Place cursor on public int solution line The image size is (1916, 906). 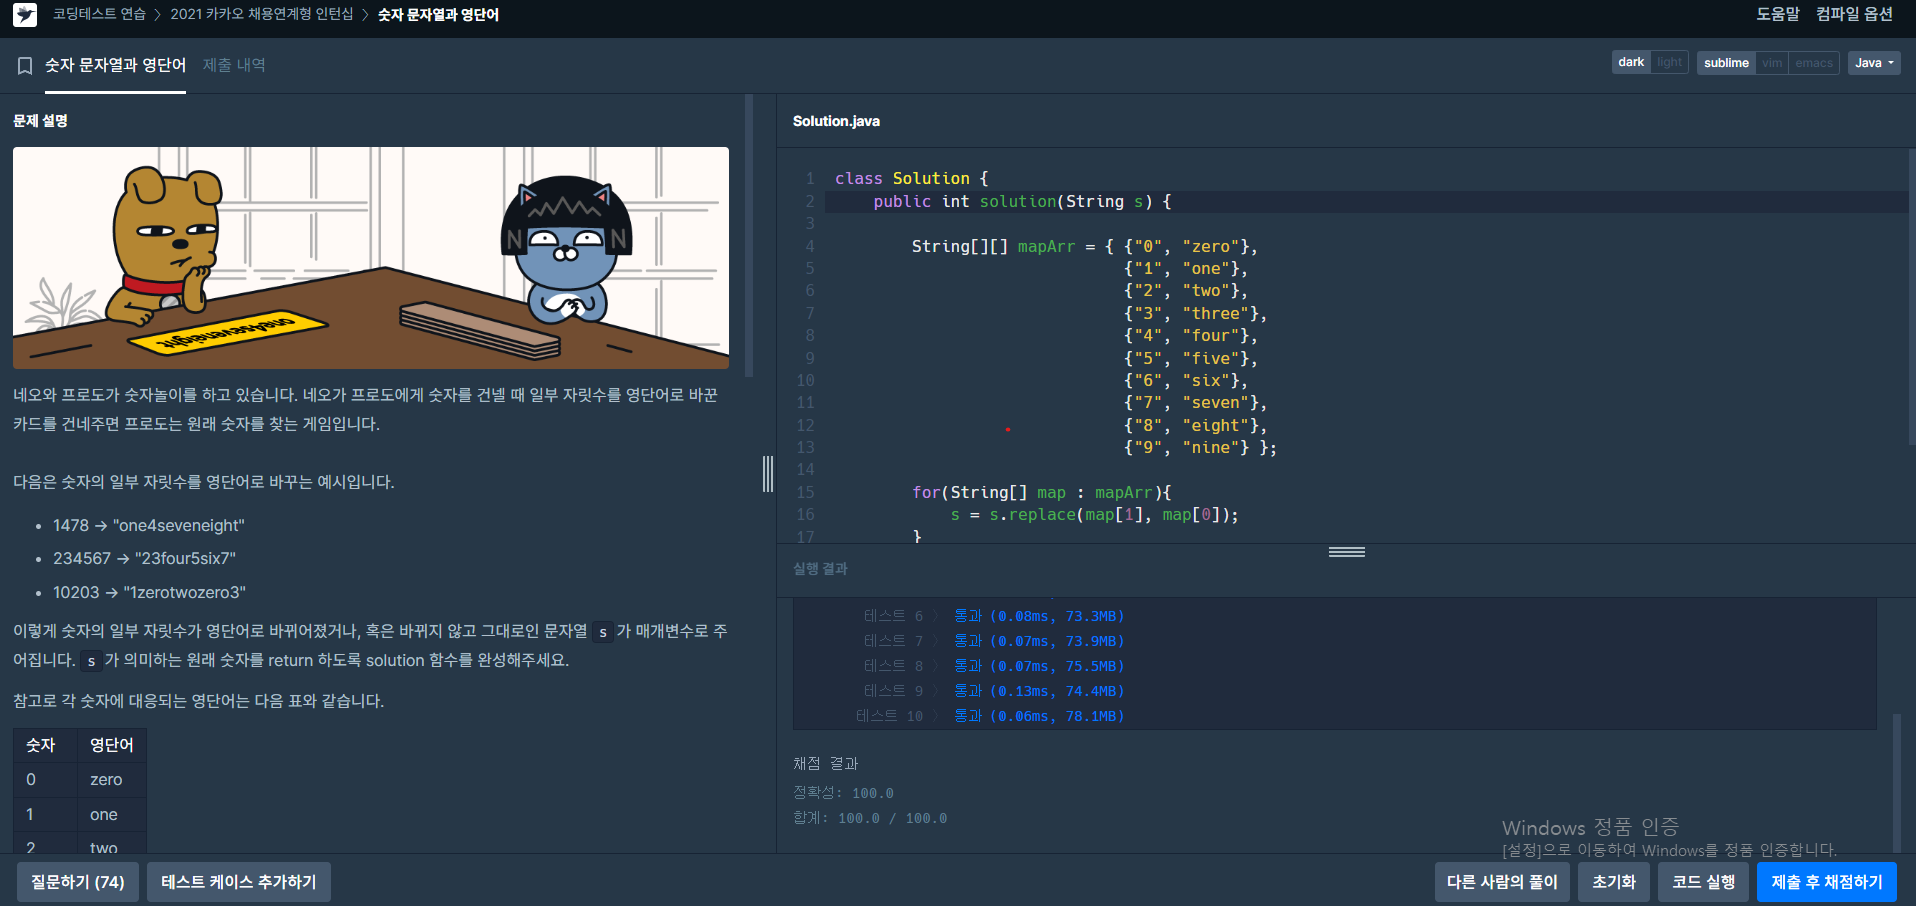(x=1022, y=201)
